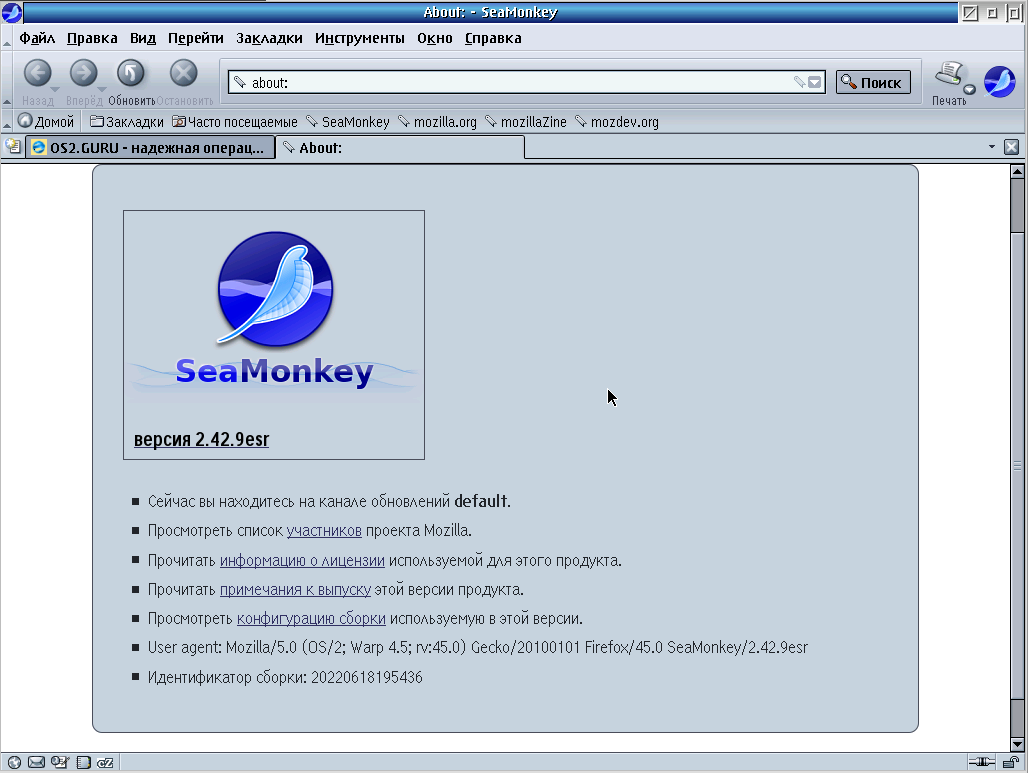
Task: Click the scrollbar up arrow
Action: coord(1018,172)
